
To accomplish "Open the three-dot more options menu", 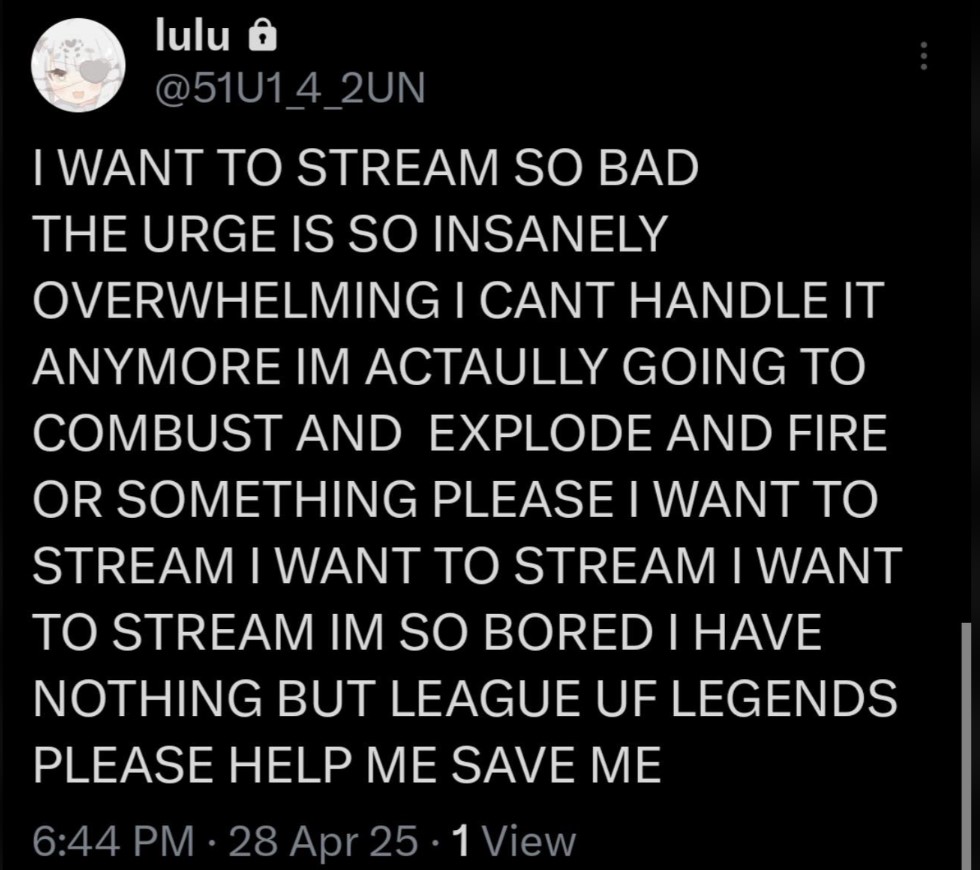I will 923,56.
